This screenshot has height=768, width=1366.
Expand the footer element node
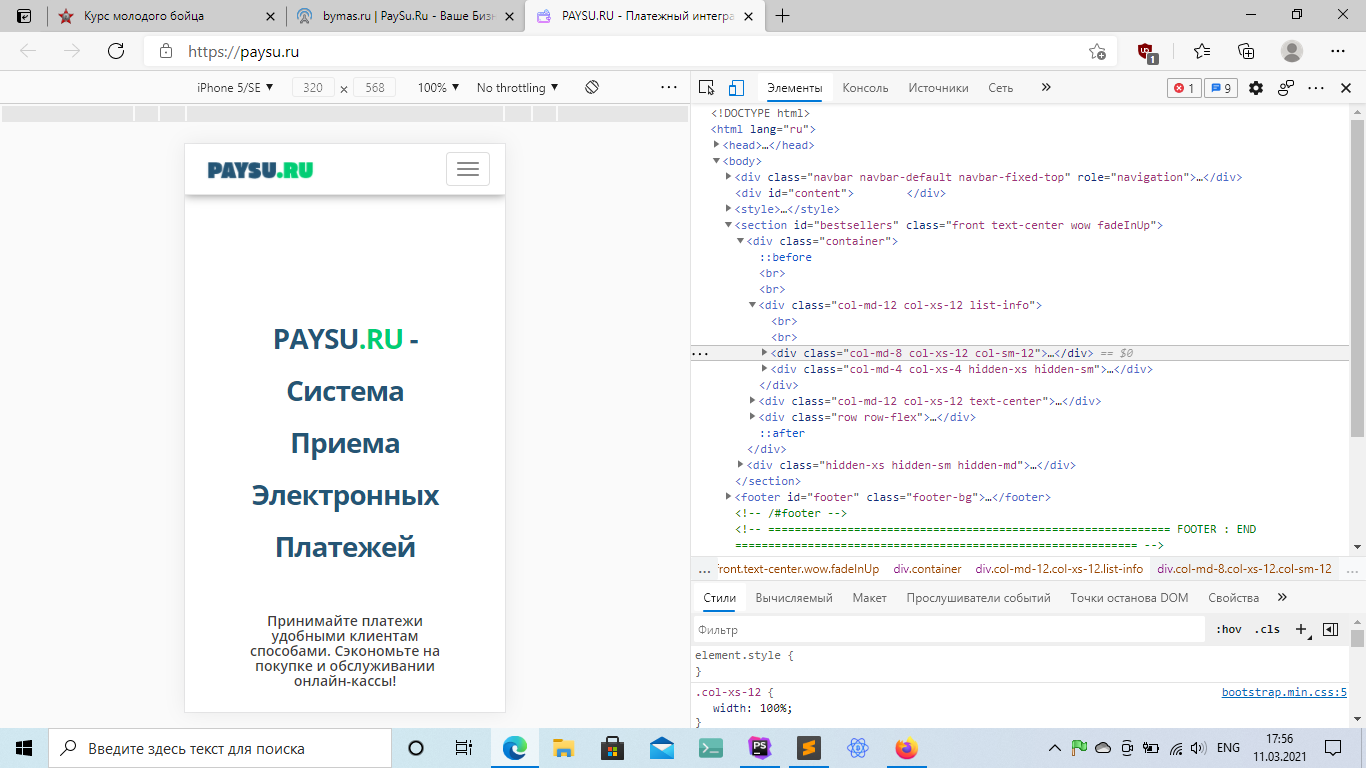tap(729, 497)
